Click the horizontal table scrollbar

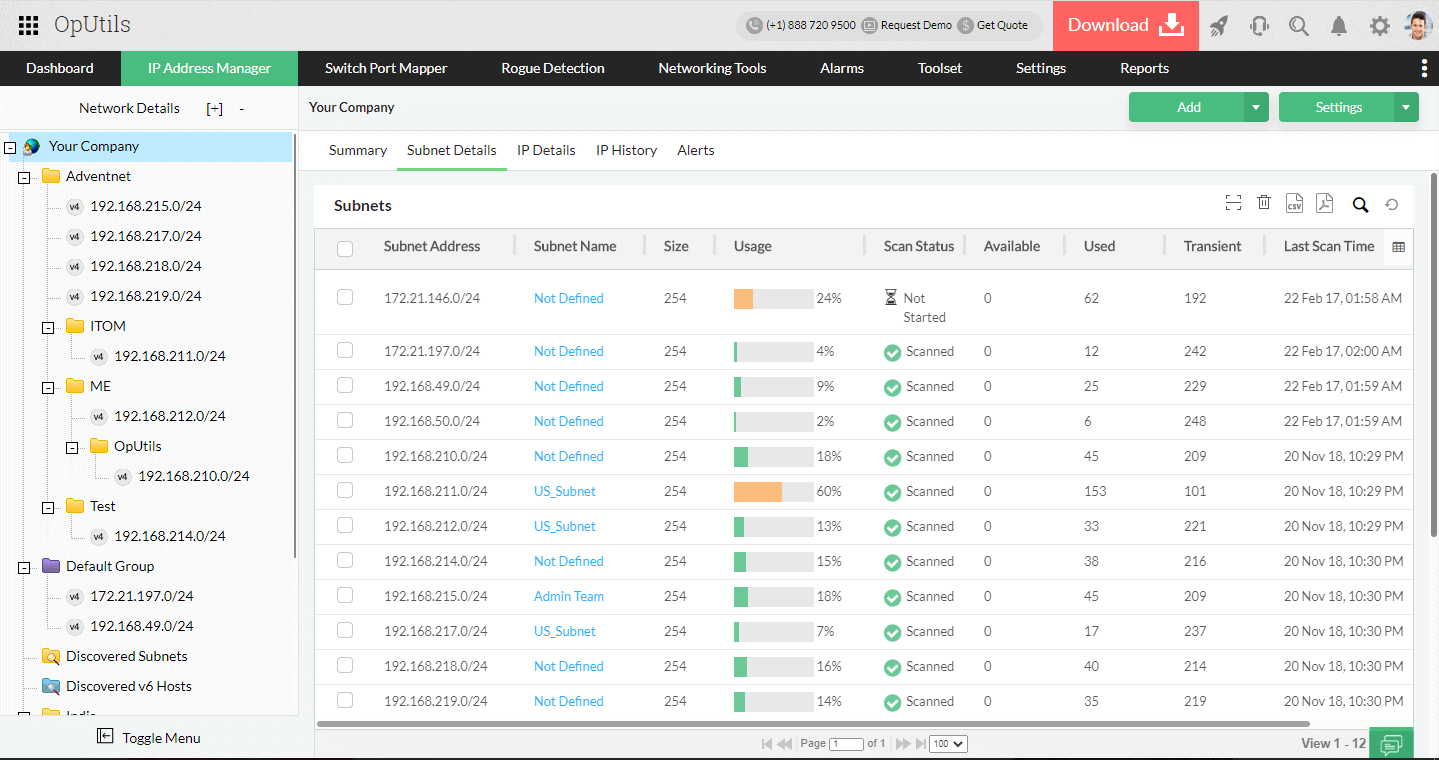[813, 723]
